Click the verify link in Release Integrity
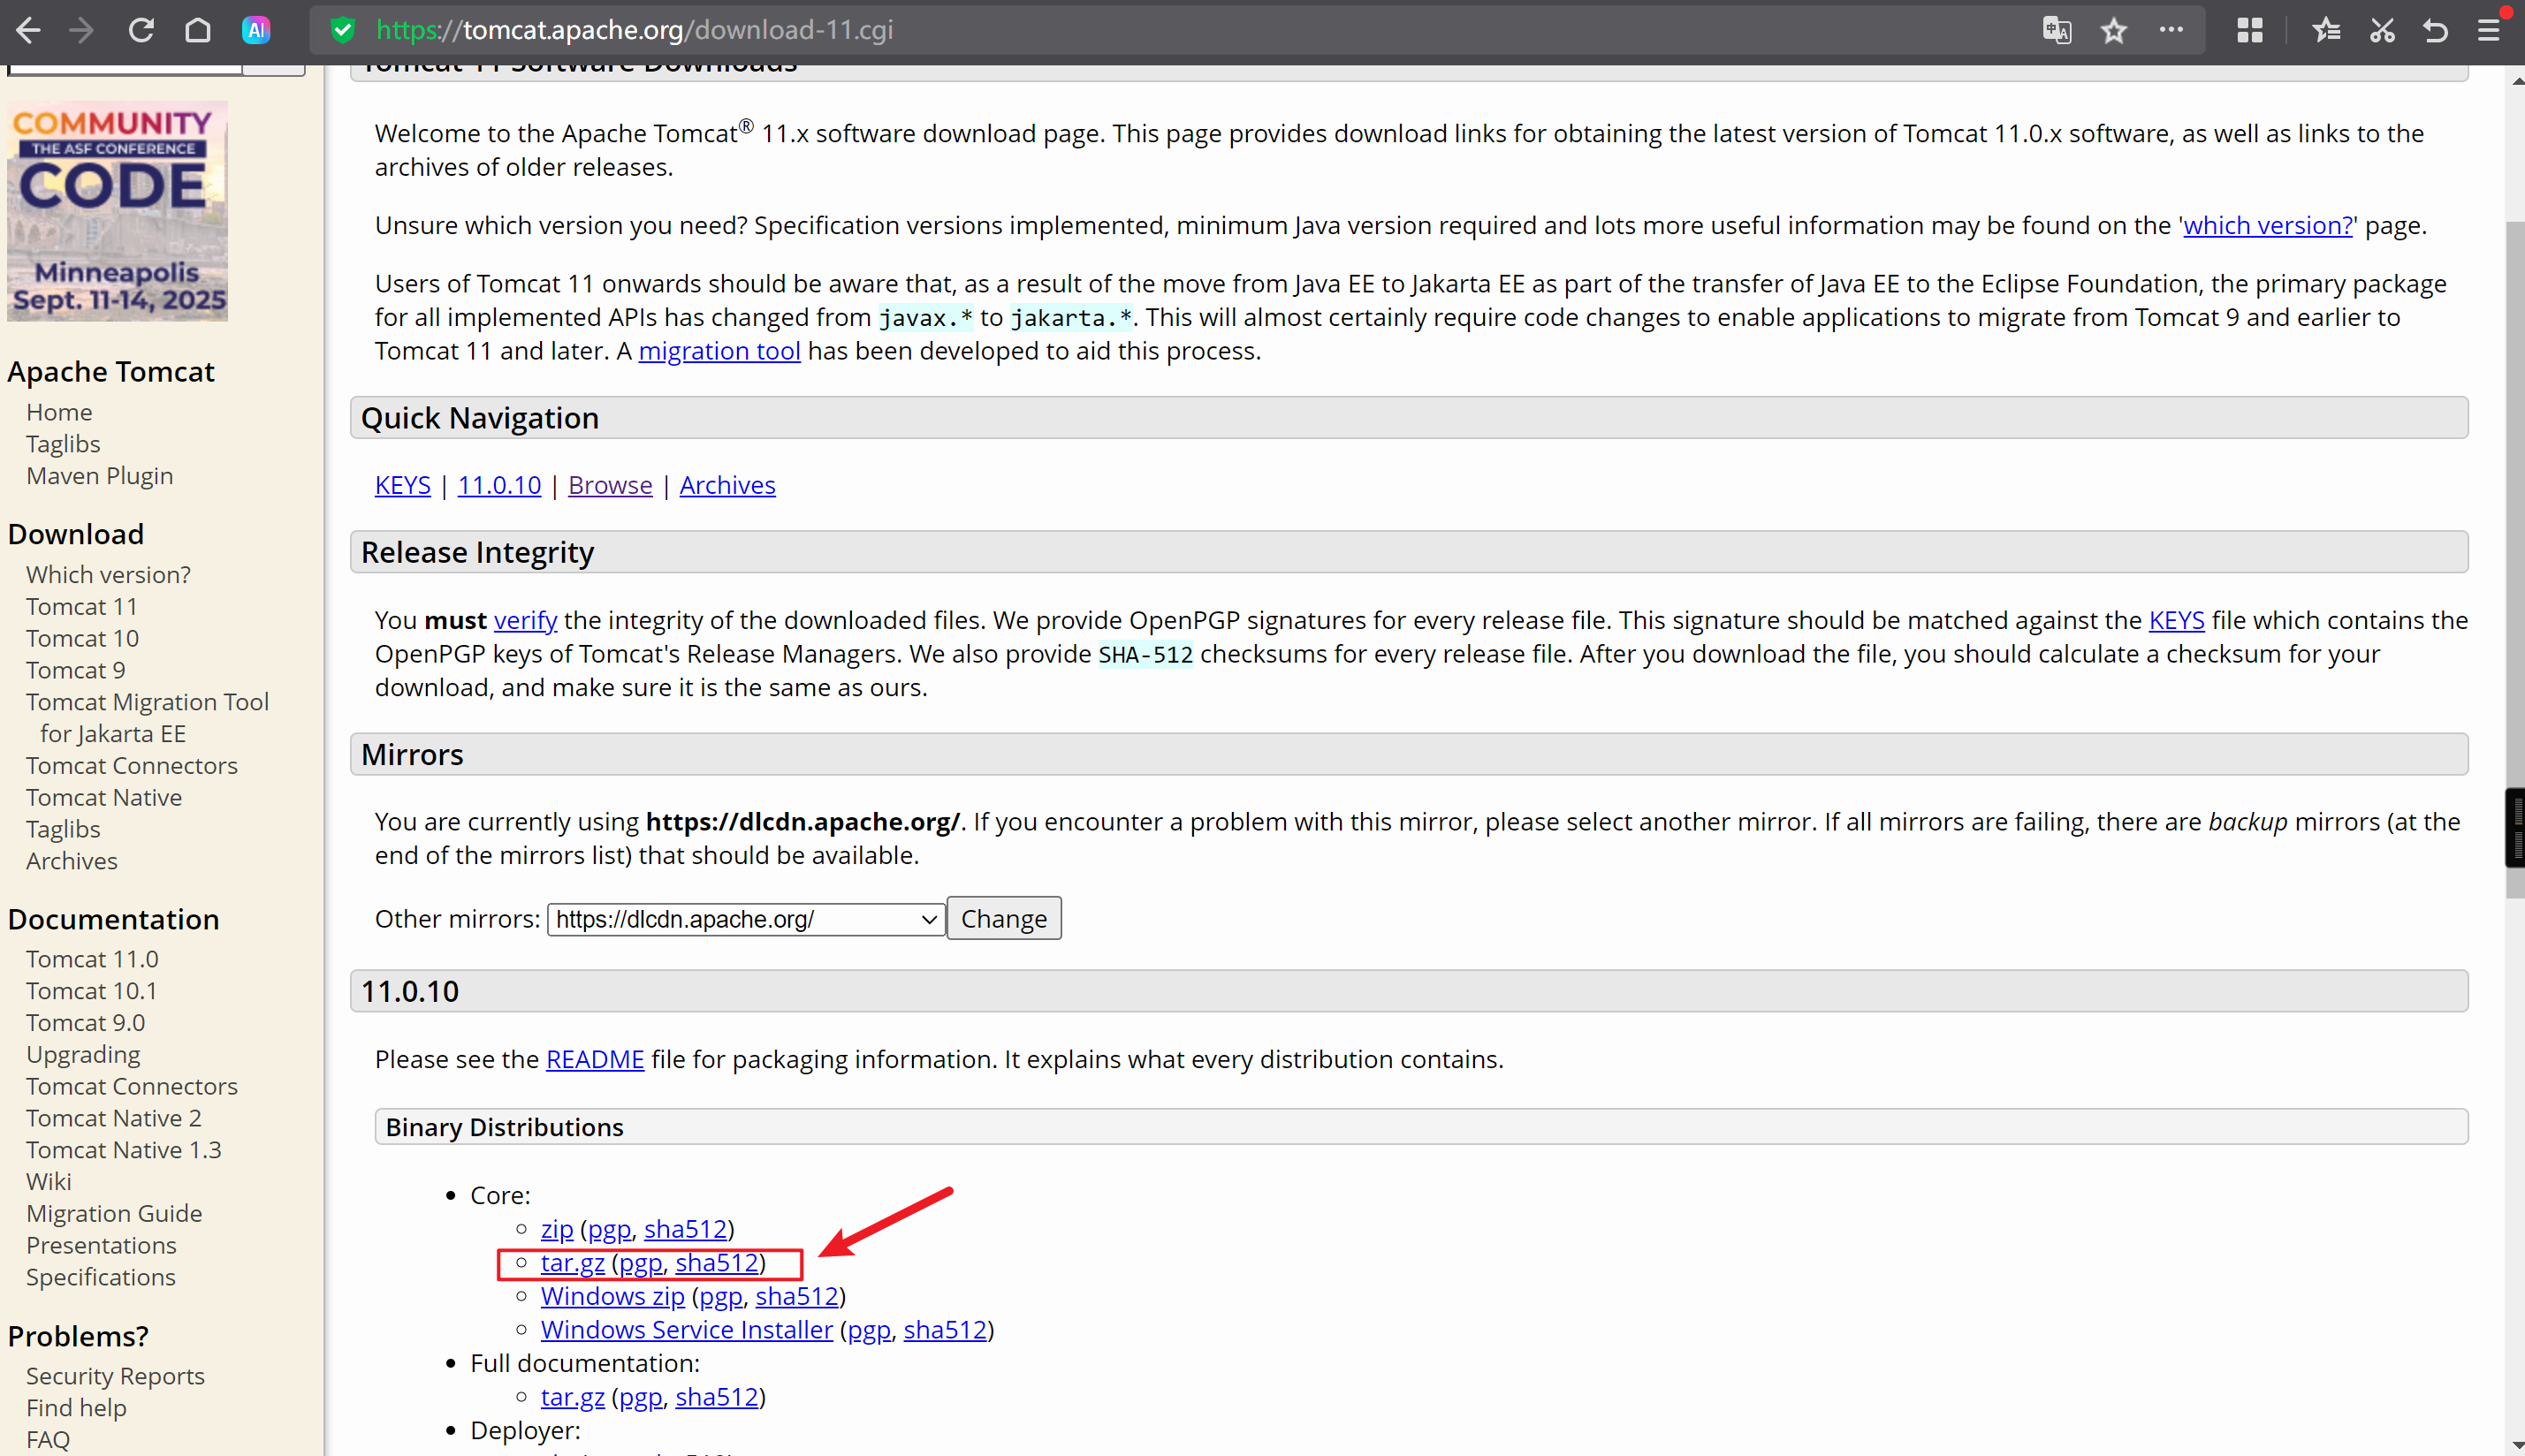The width and height of the screenshot is (2525, 1456). pyautogui.click(x=525, y=620)
